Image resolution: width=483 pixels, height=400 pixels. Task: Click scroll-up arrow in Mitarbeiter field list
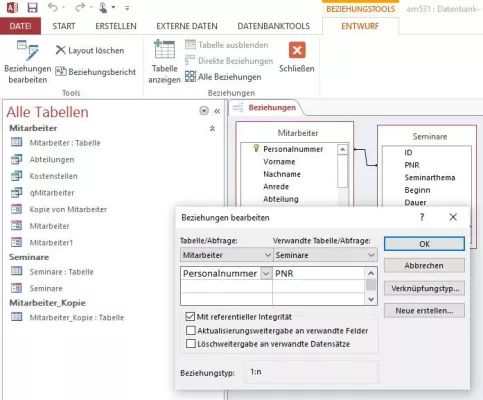pyautogui.click(x=342, y=149)
